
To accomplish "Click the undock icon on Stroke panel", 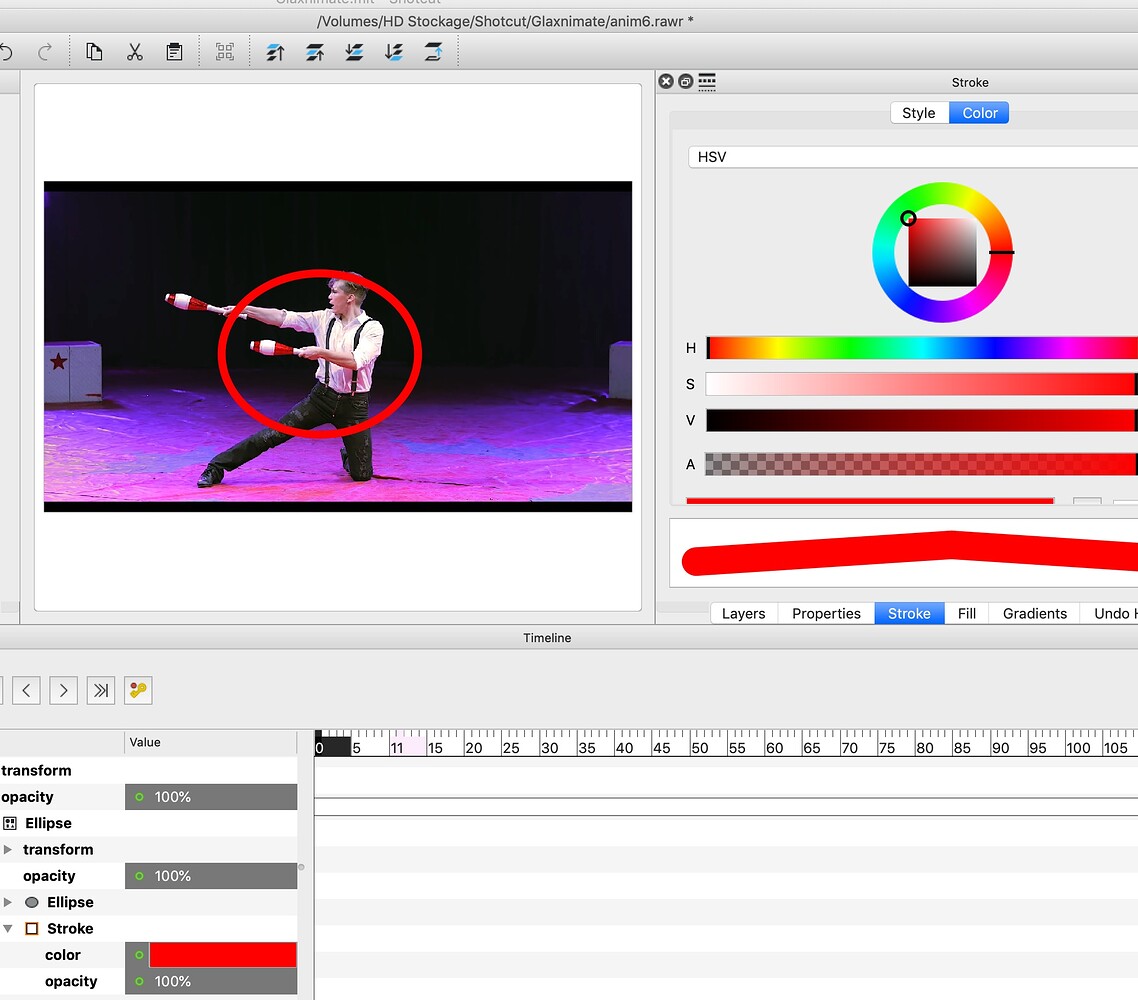I will [686, 81].
